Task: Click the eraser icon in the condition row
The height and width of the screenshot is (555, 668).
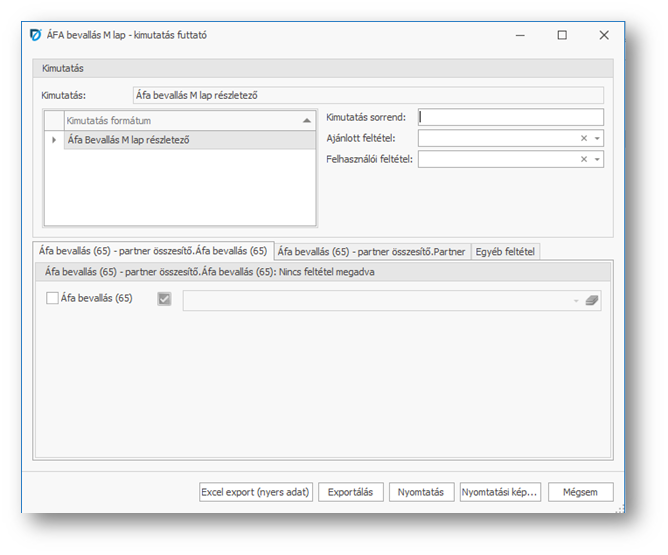Action: pyautogui.click(x=593, y=299)
